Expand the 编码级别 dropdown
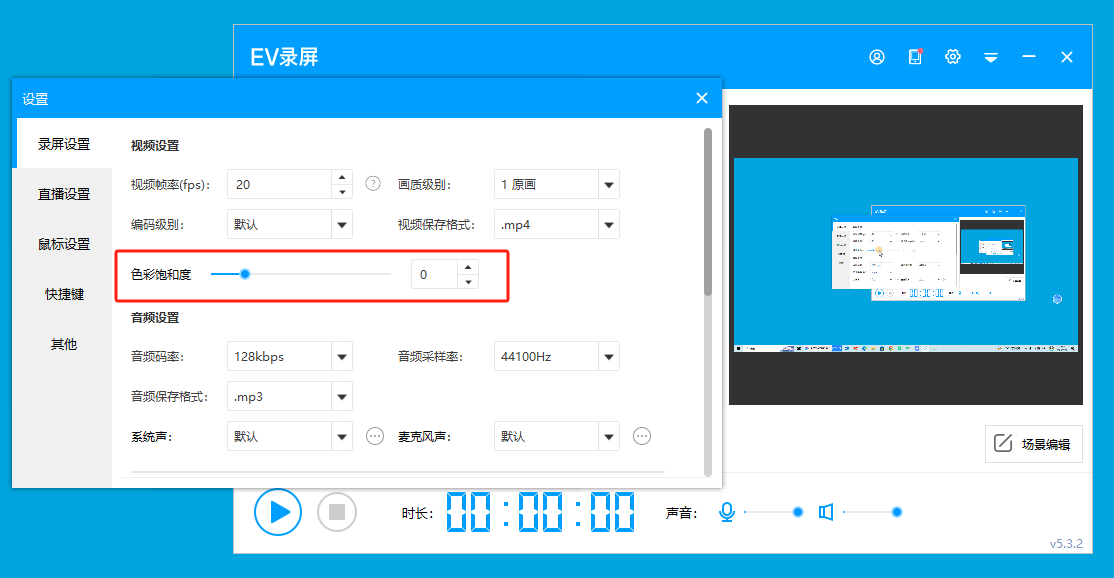The width and height of the screenshot is (1114, 578). [342, 225]
